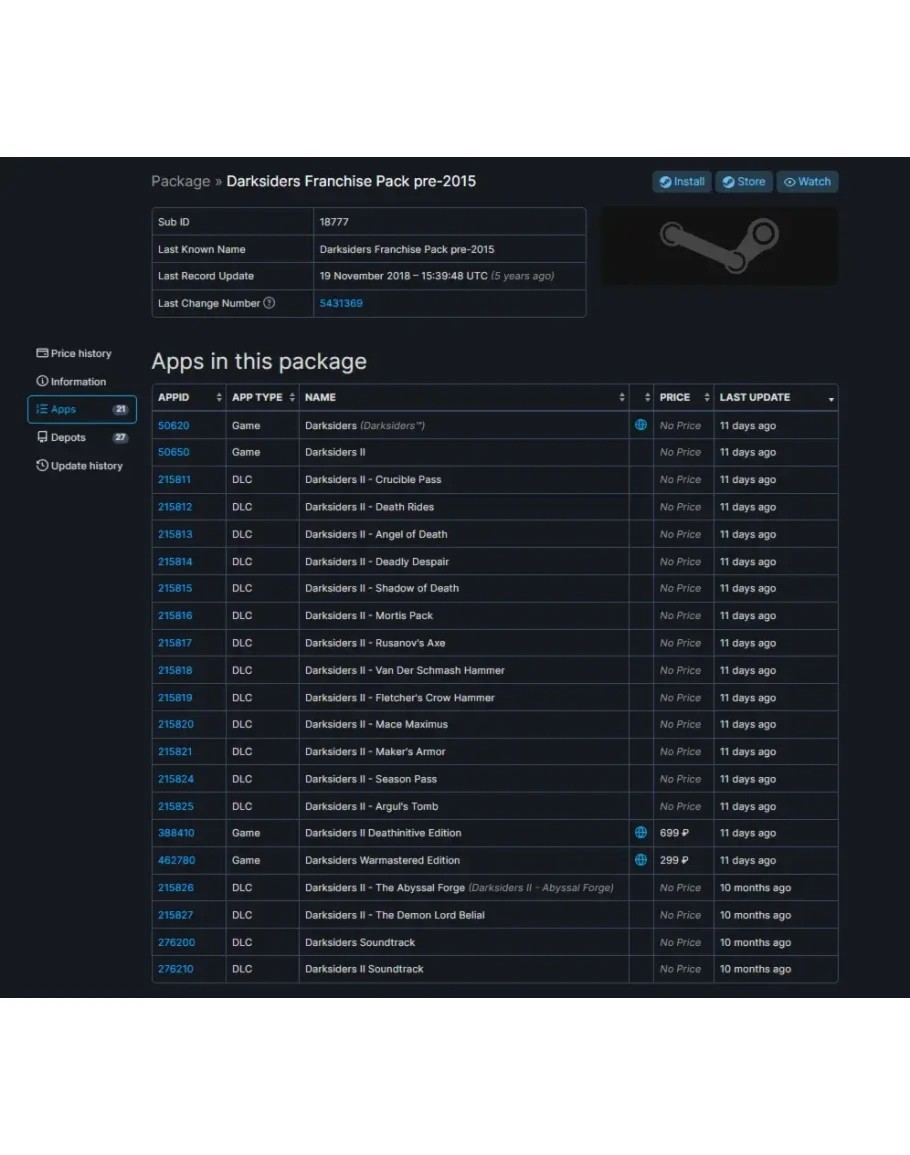Sort by LAST UPDATE column
This screenshot has width=910, height=1155.
pos(775,398)
